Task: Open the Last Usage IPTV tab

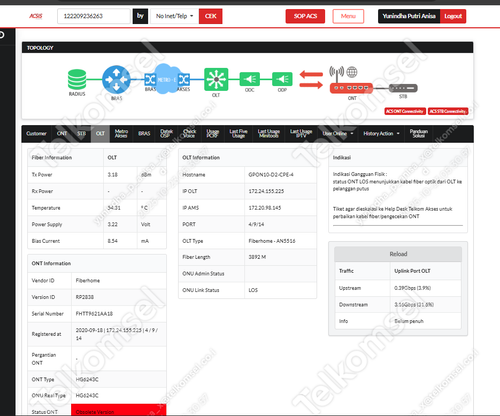Action: 301,134
